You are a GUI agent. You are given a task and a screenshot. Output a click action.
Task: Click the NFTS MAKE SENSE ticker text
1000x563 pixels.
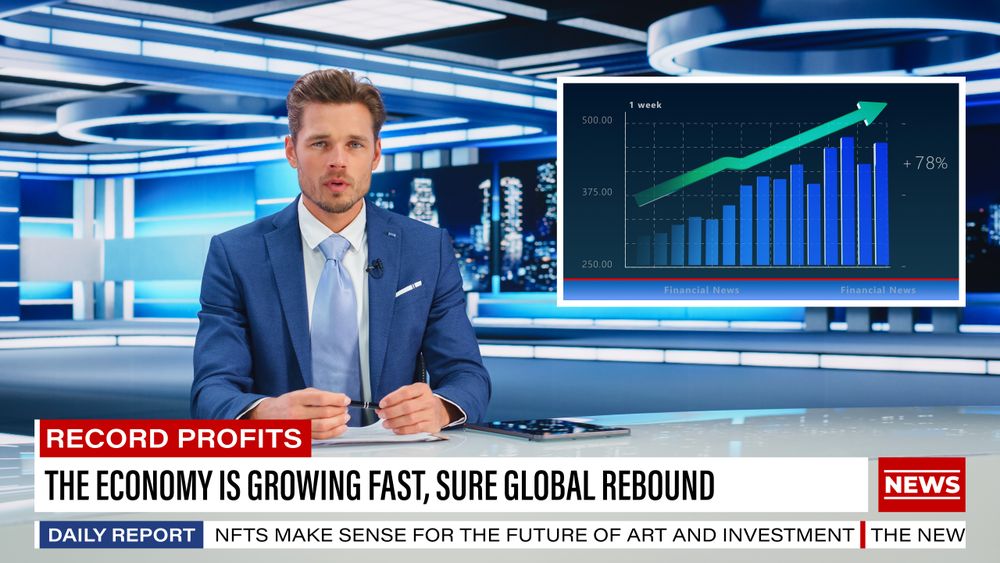coord(534,535)
